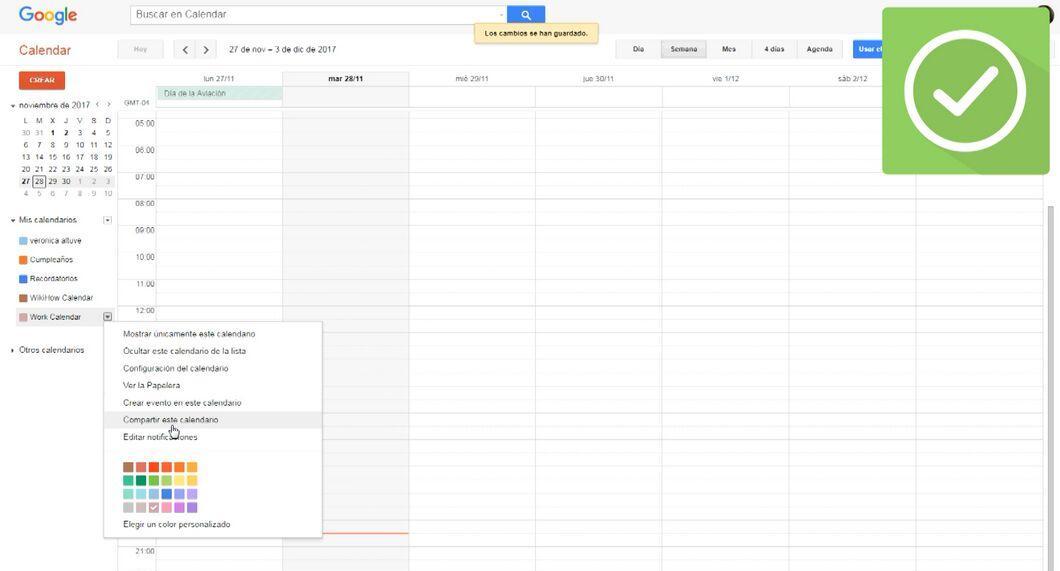This screenshot has height=571, width=1060.
Task: Go to next week arrow
Action: 206,49
